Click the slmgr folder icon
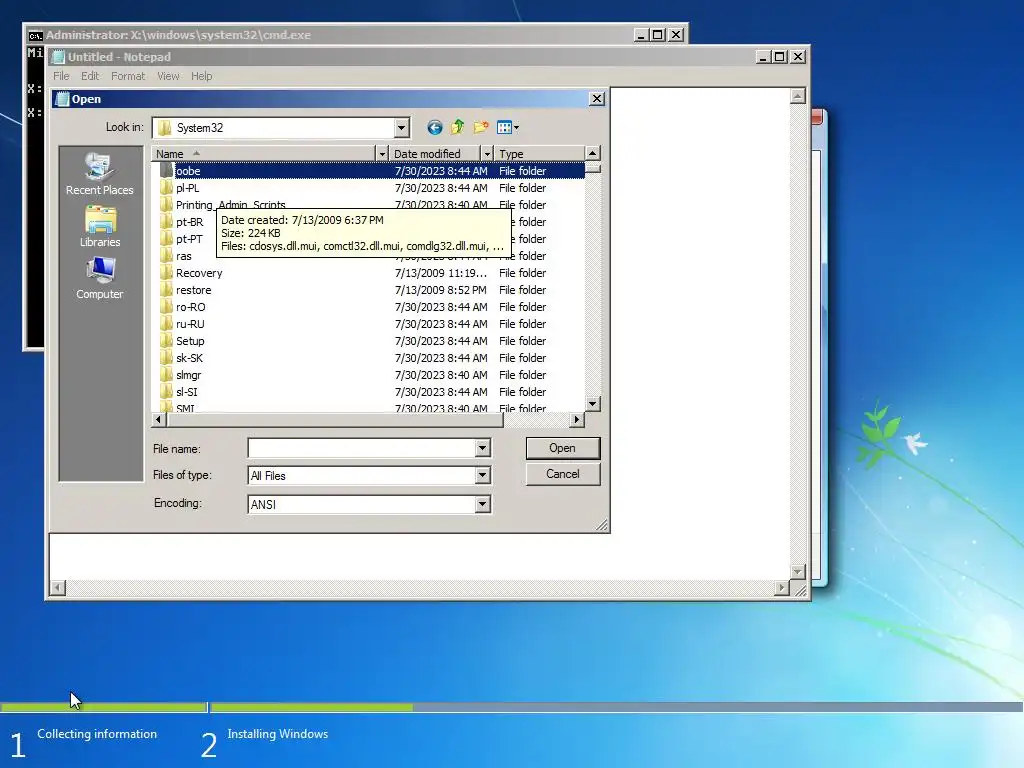The height and width of the screenshot is (768, 1024). coord(167,374)
